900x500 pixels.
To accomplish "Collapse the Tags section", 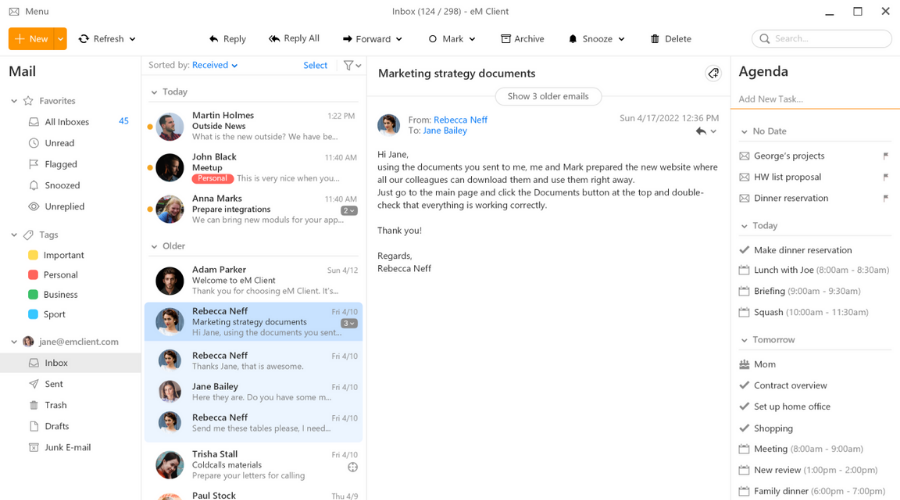I will pyautogui.click(x=14, y=235).
